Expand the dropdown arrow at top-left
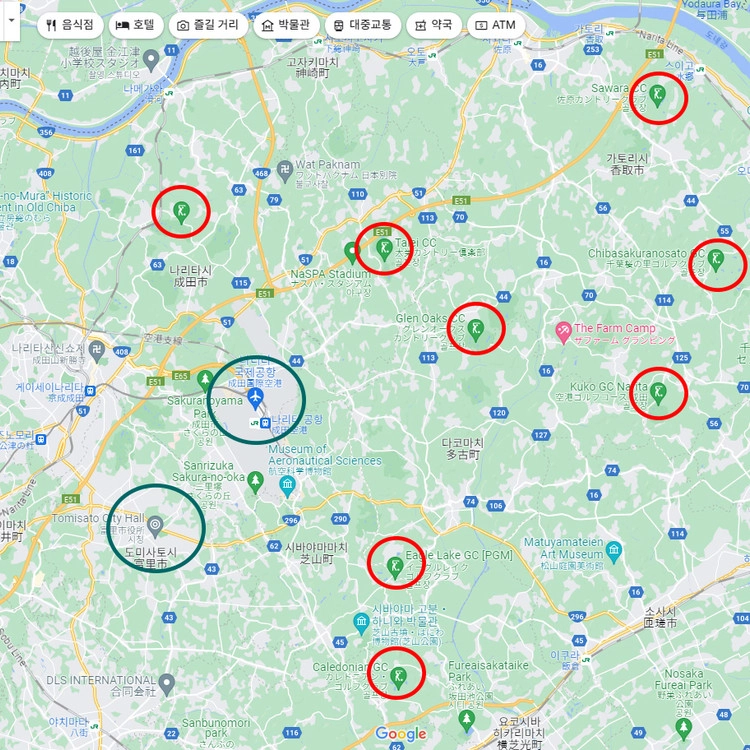The image size is (750, 750). [11, 21]
